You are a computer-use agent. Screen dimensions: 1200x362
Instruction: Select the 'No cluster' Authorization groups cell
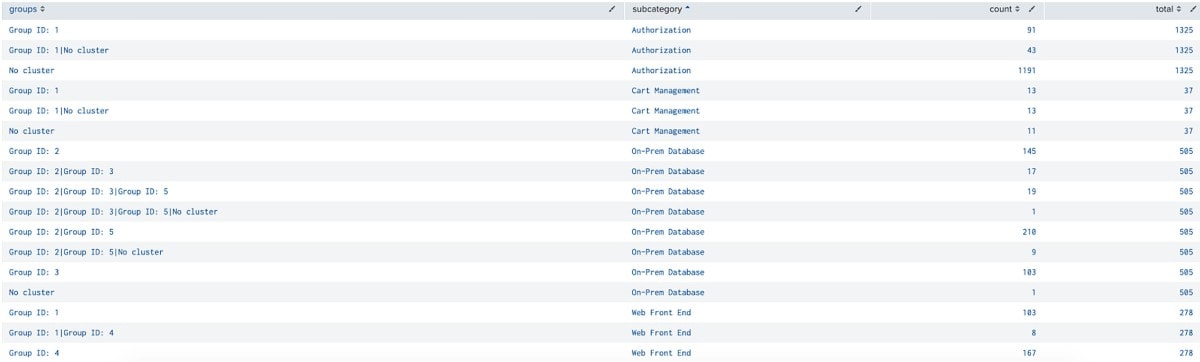pos(31,71)
